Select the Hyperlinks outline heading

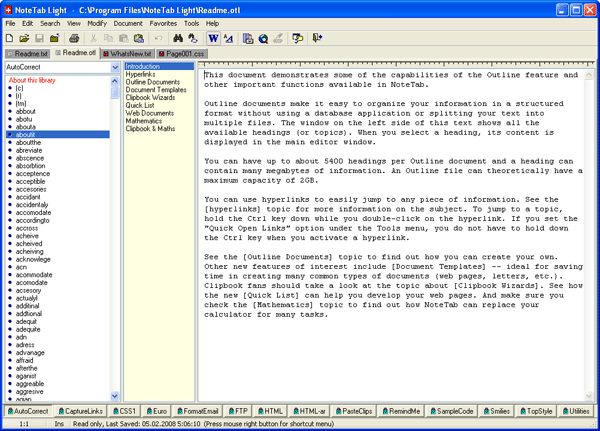pos(140,74)
